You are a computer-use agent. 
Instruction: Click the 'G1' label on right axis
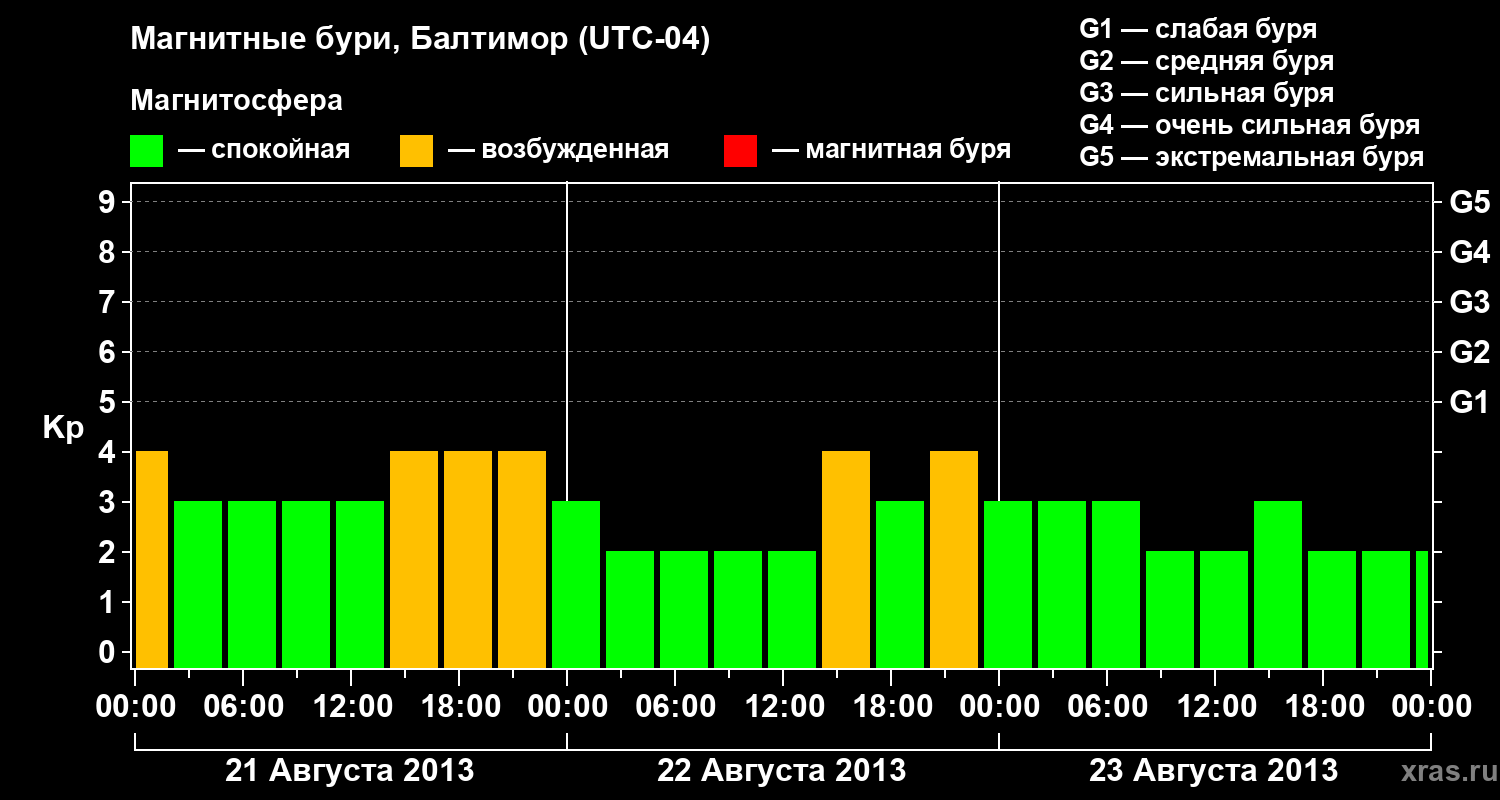coord(1469,403)
